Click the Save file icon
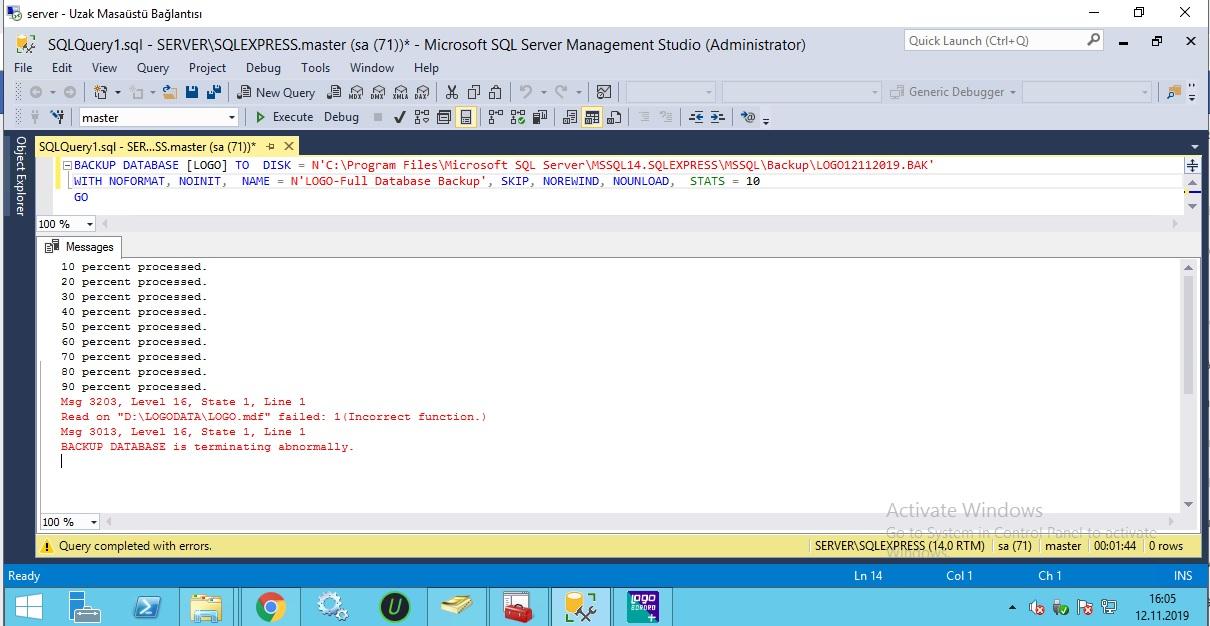 point(192,92)
